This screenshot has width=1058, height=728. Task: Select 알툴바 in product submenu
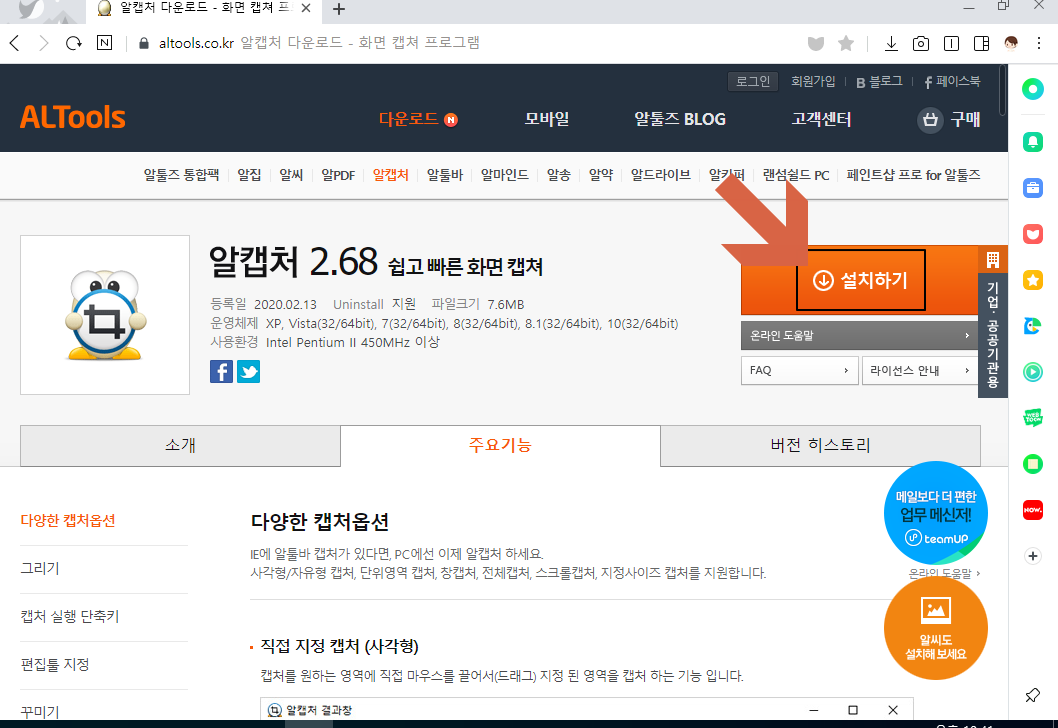[x=445, y=175]
